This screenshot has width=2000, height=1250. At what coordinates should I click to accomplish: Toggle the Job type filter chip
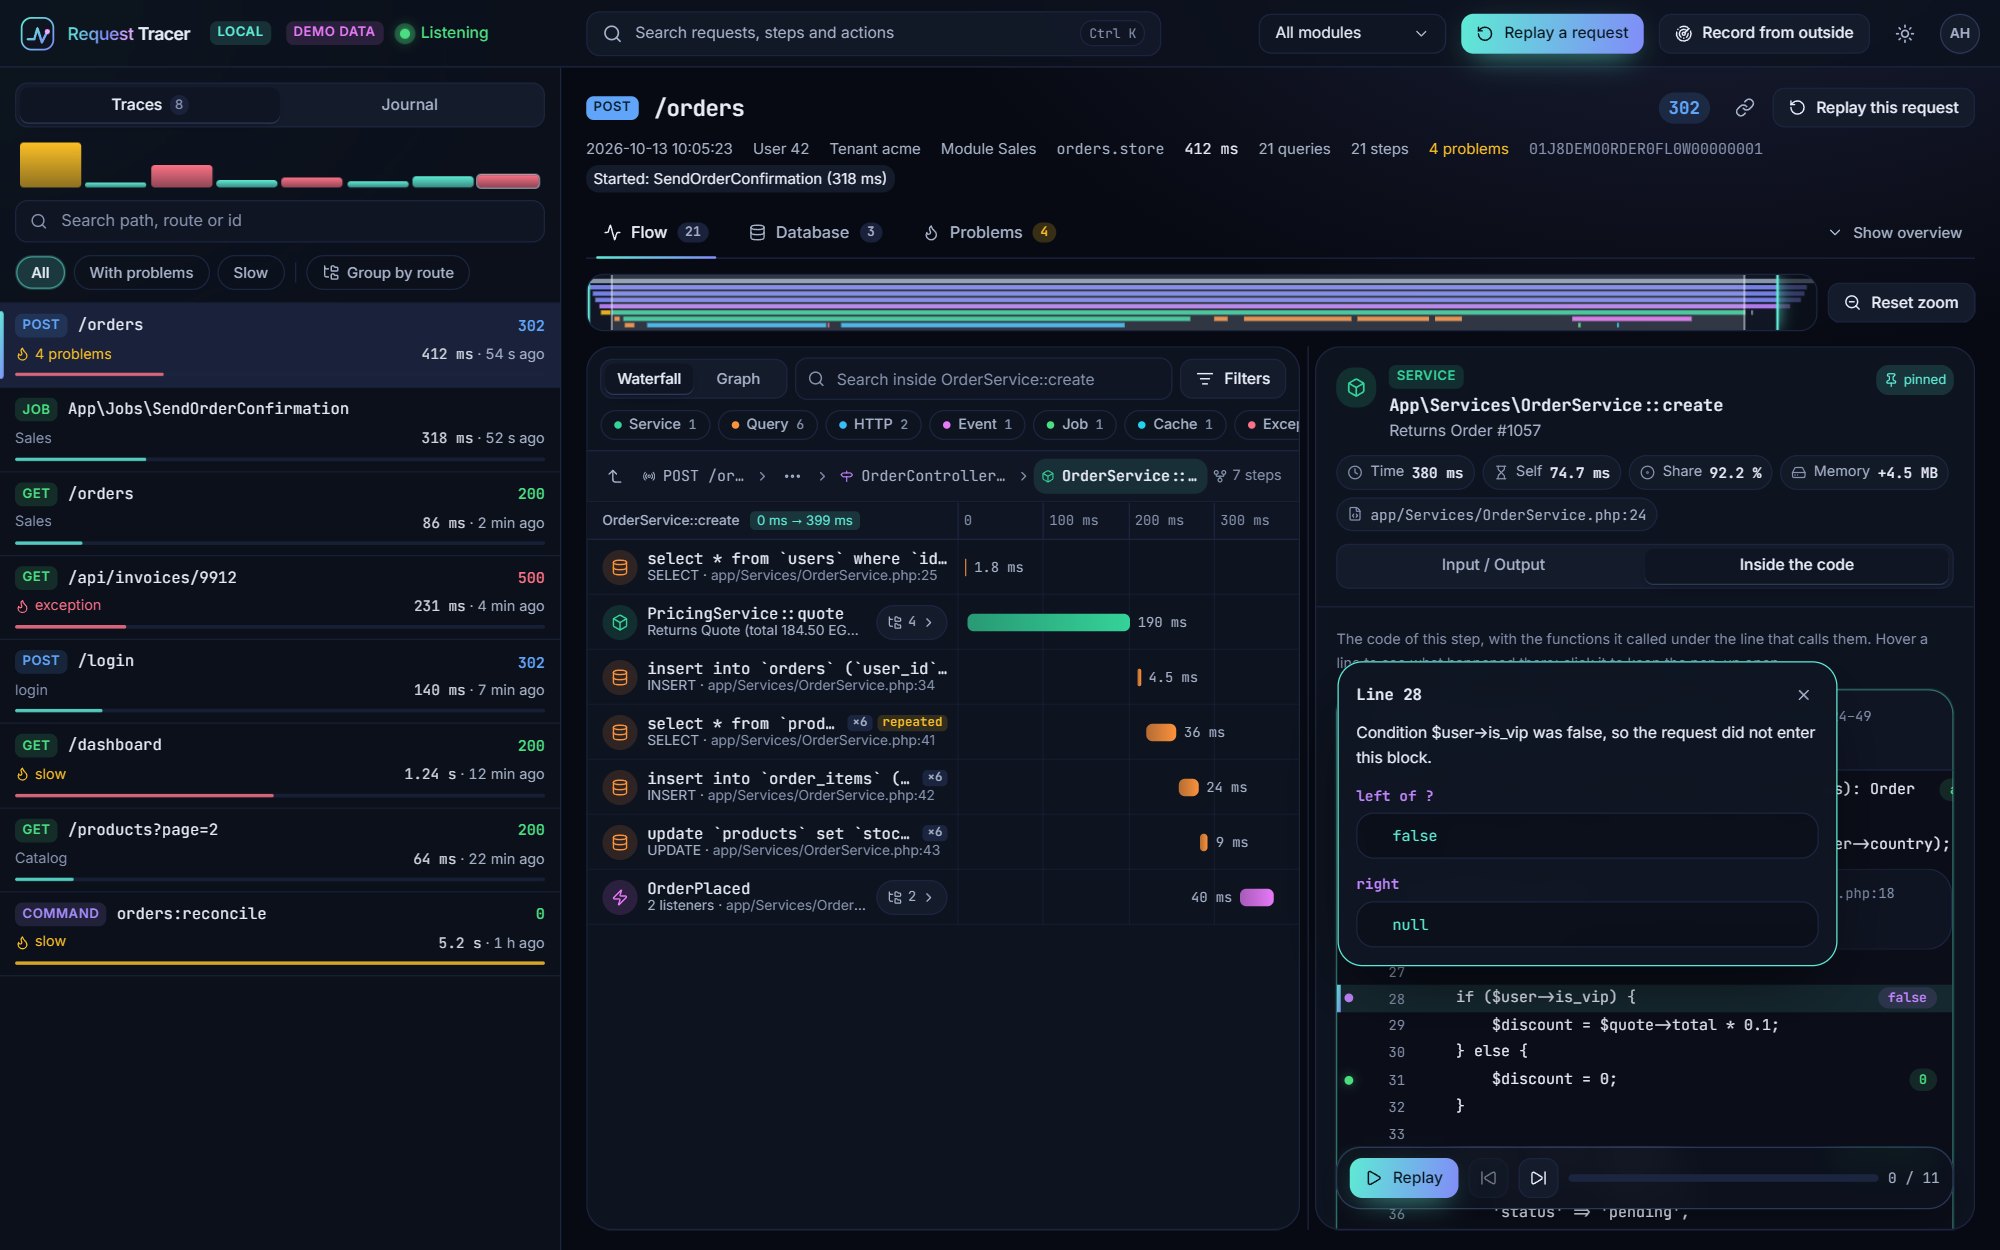[x=1075, y=424]
